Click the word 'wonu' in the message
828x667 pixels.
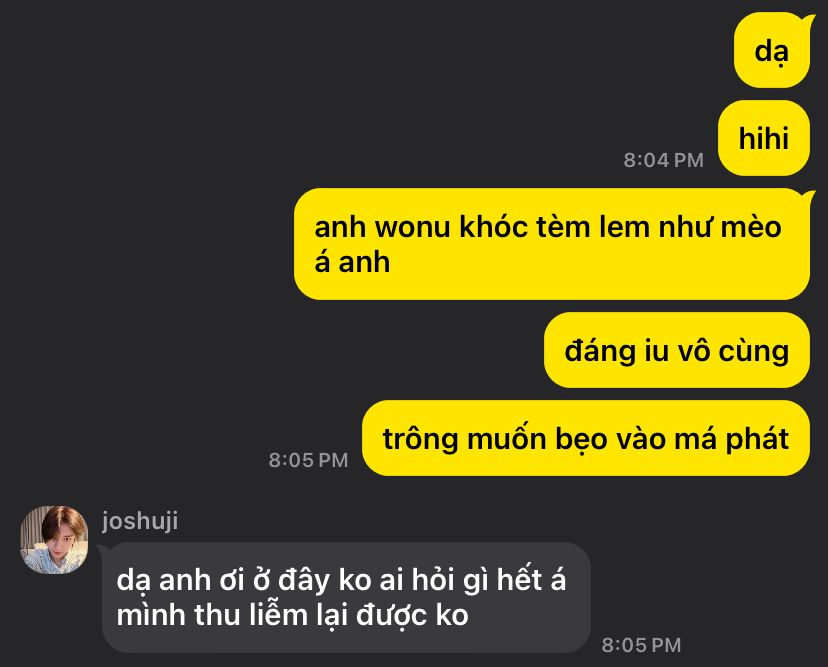coord(413,228)
